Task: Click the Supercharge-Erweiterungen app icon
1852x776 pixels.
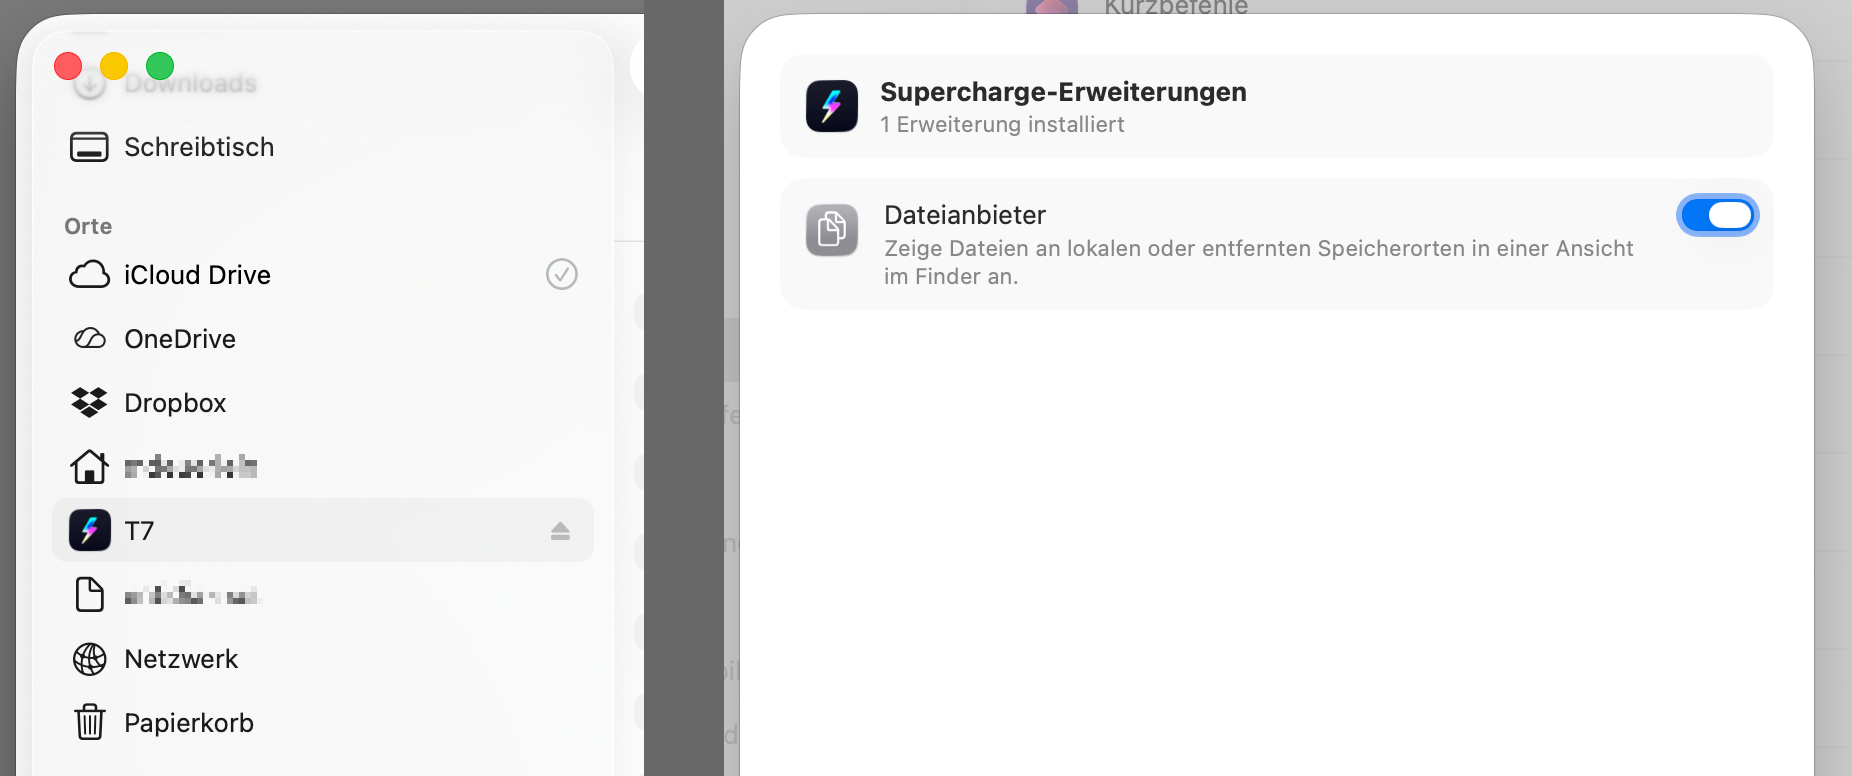Action: point(832,106)
